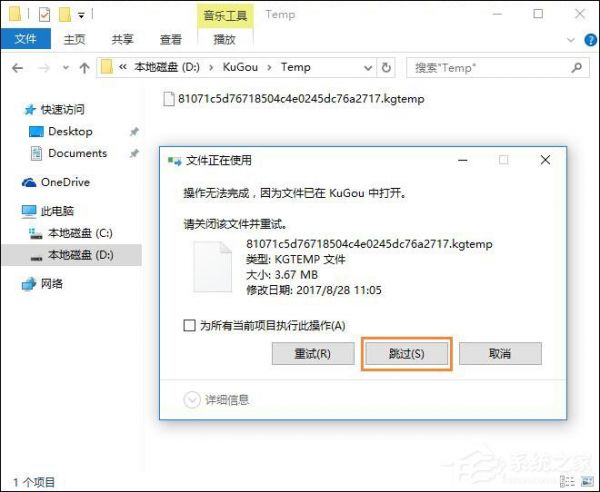Go up one folder level

(x=84, y=68)
